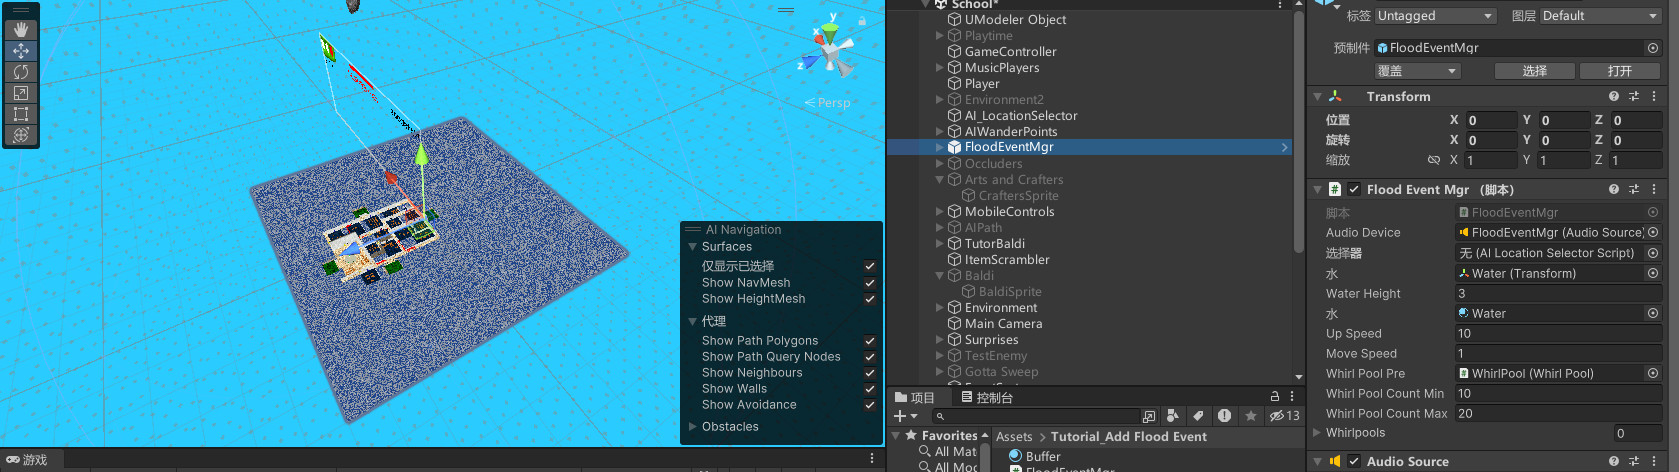Expand the MusicPlayers hierarchy item
The image size is (1679, 472).
(x=939, y=68)
